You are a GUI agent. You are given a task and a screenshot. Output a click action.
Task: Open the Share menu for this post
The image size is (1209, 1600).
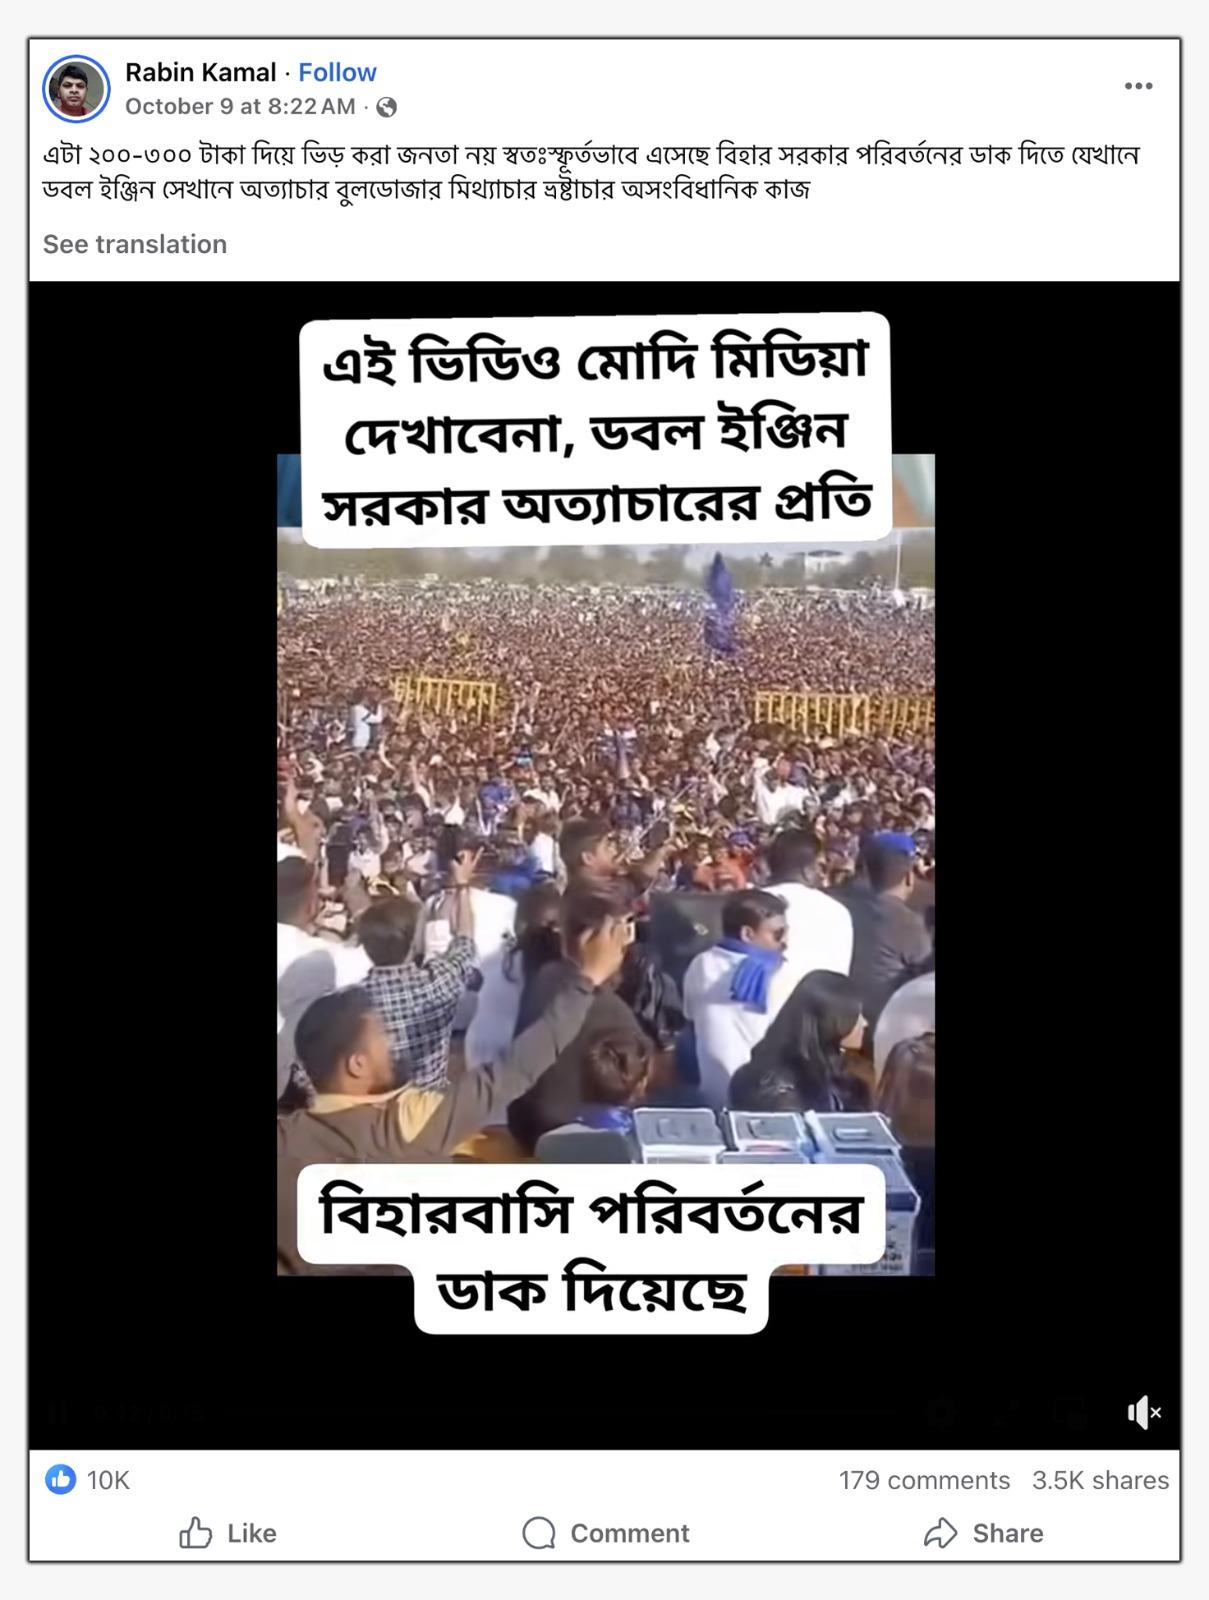point(984,1533)
